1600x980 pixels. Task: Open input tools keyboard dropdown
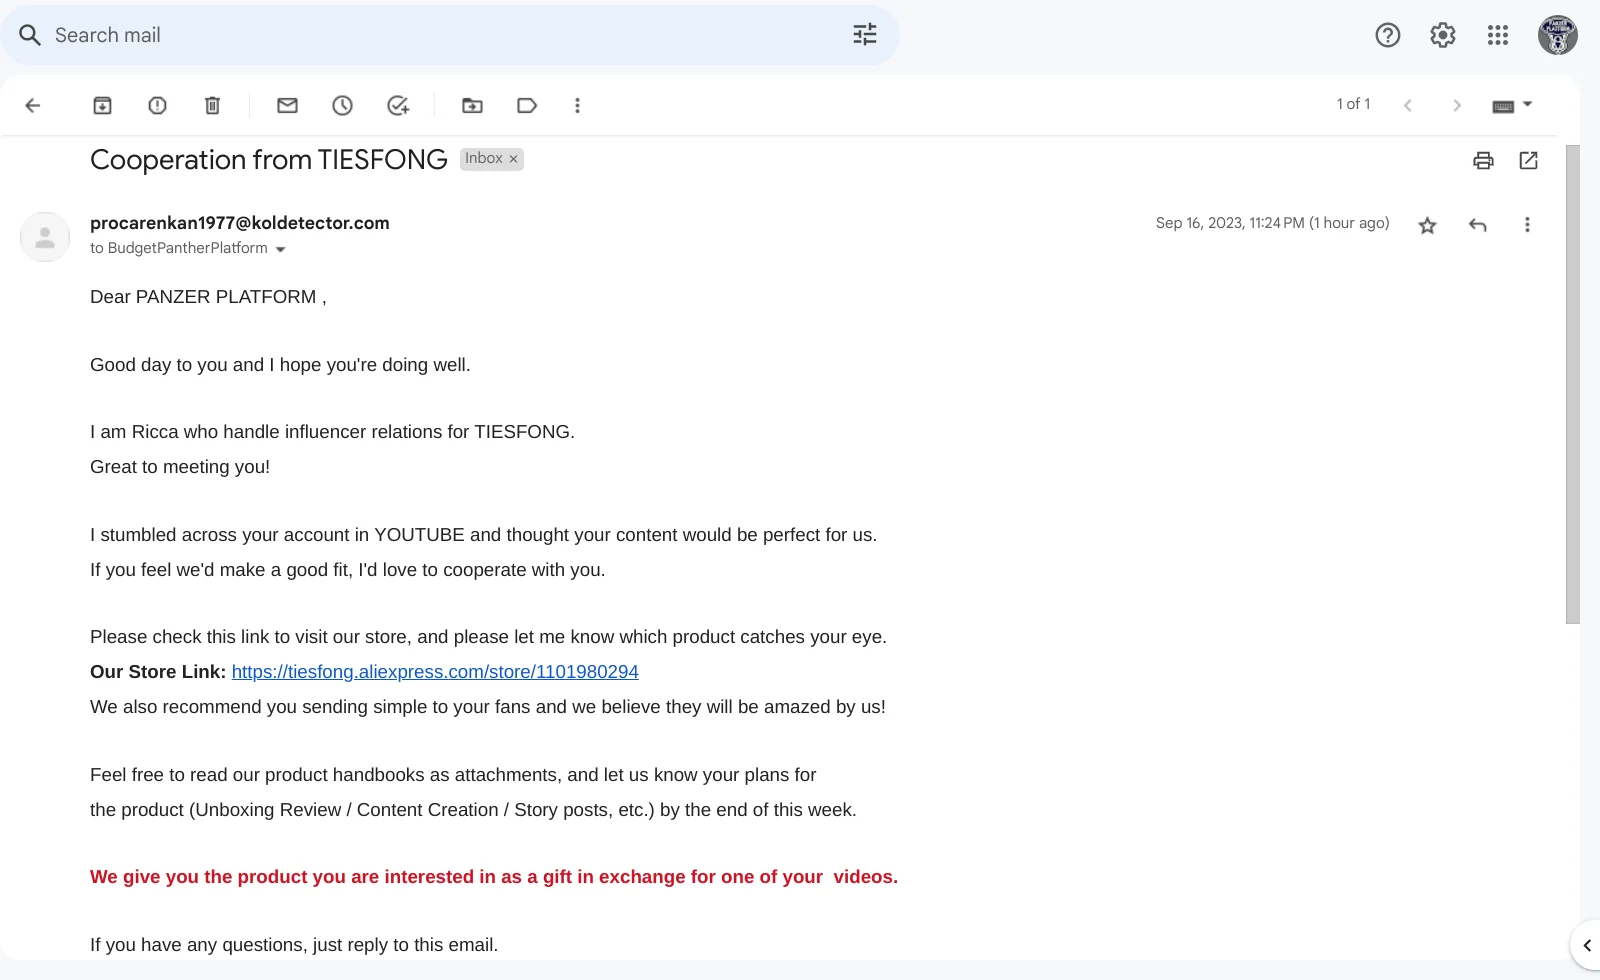1512,105
